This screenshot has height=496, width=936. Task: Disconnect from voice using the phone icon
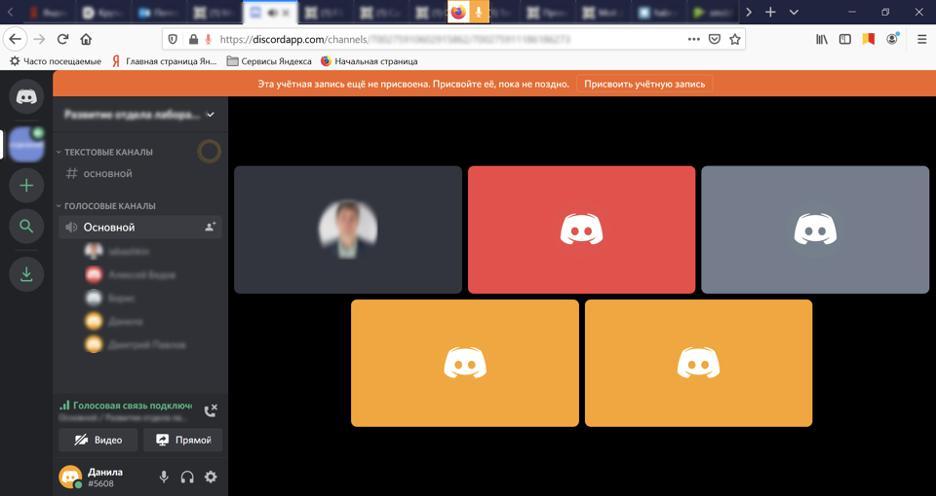pyautogui.click(x=211, y=410)
